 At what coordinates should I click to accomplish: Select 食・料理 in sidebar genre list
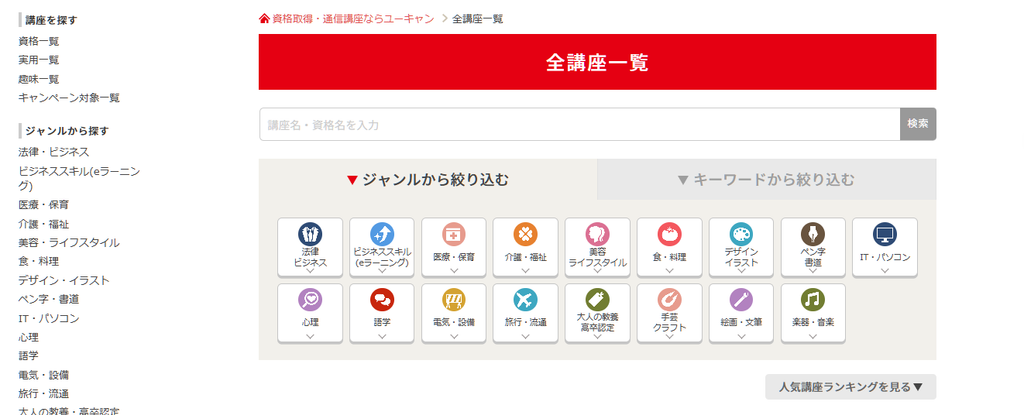(x=39, y=261)
